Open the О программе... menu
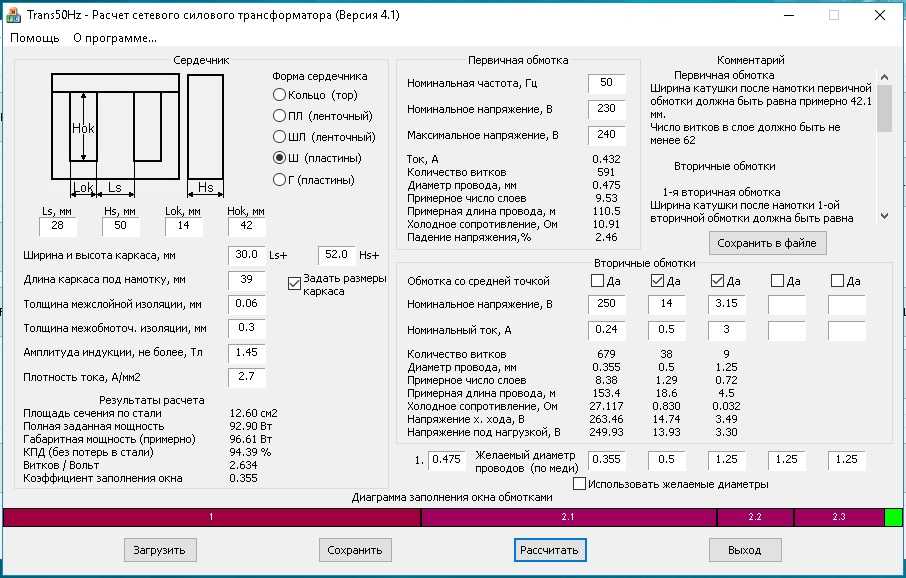This screenshot has height=578, width=906. pyautogui.click(x=114, y=38)
